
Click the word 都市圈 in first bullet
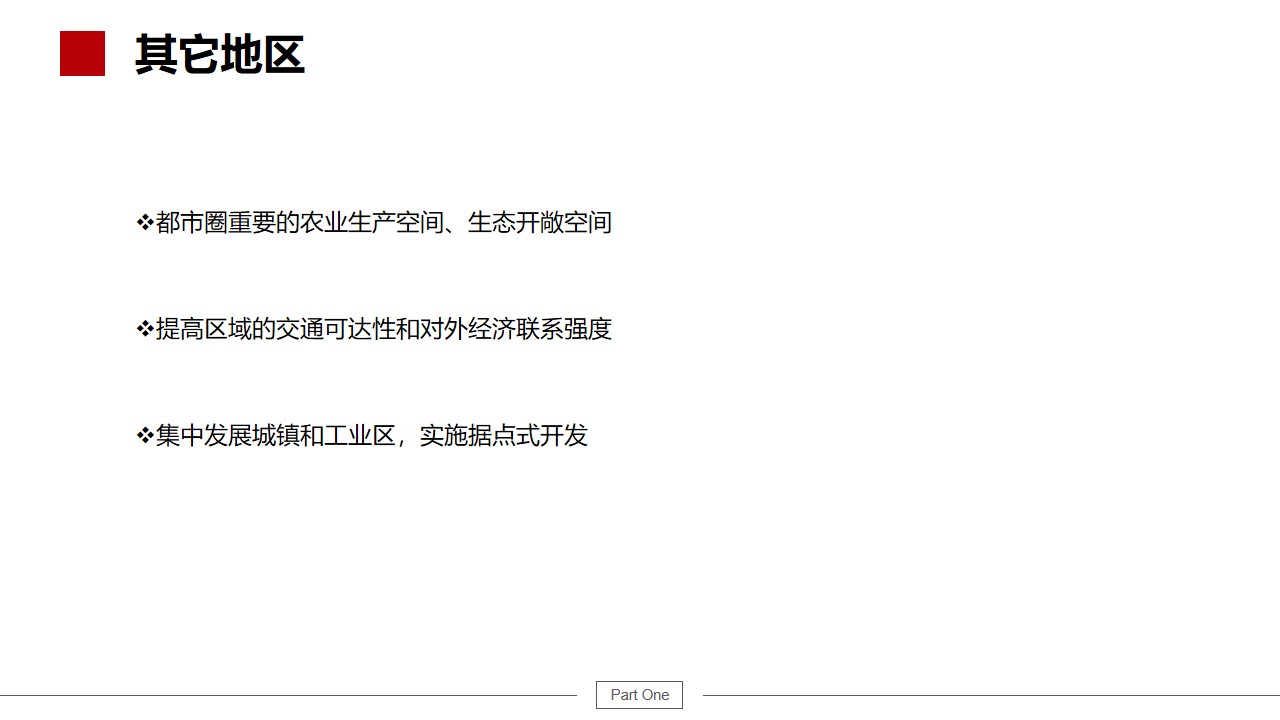pos(192,222)
